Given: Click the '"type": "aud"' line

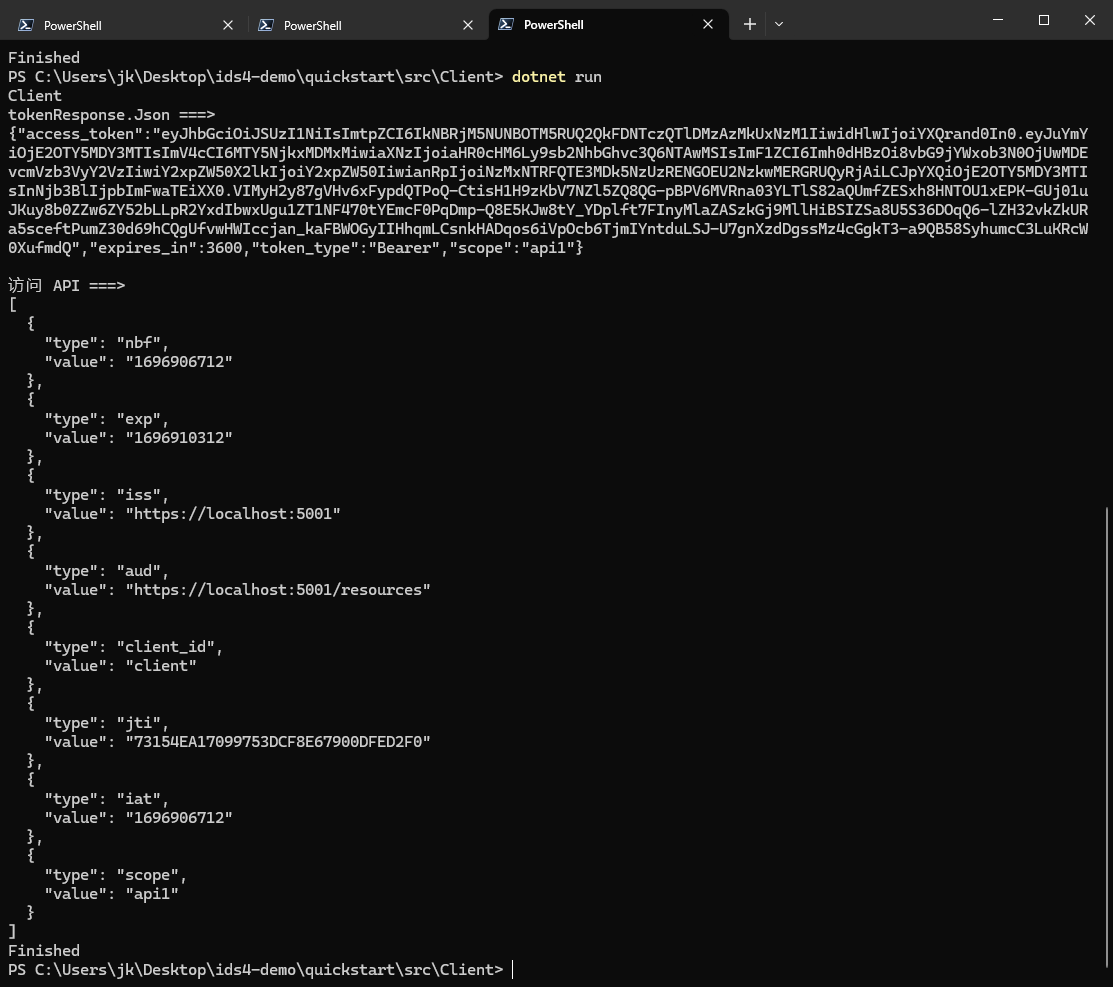Looking at the screenshot, I should (x=107, y=571).
